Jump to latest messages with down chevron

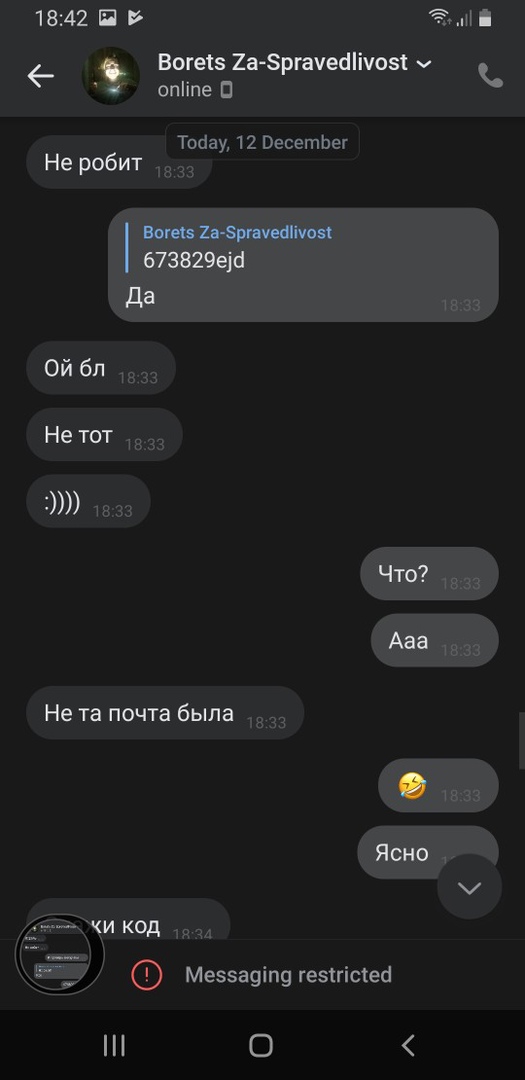pyautogui.click(x=469, y=887)
